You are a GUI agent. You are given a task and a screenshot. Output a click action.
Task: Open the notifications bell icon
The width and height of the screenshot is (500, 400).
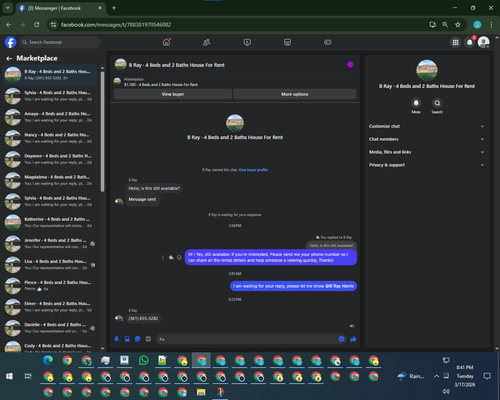point(470,42)
